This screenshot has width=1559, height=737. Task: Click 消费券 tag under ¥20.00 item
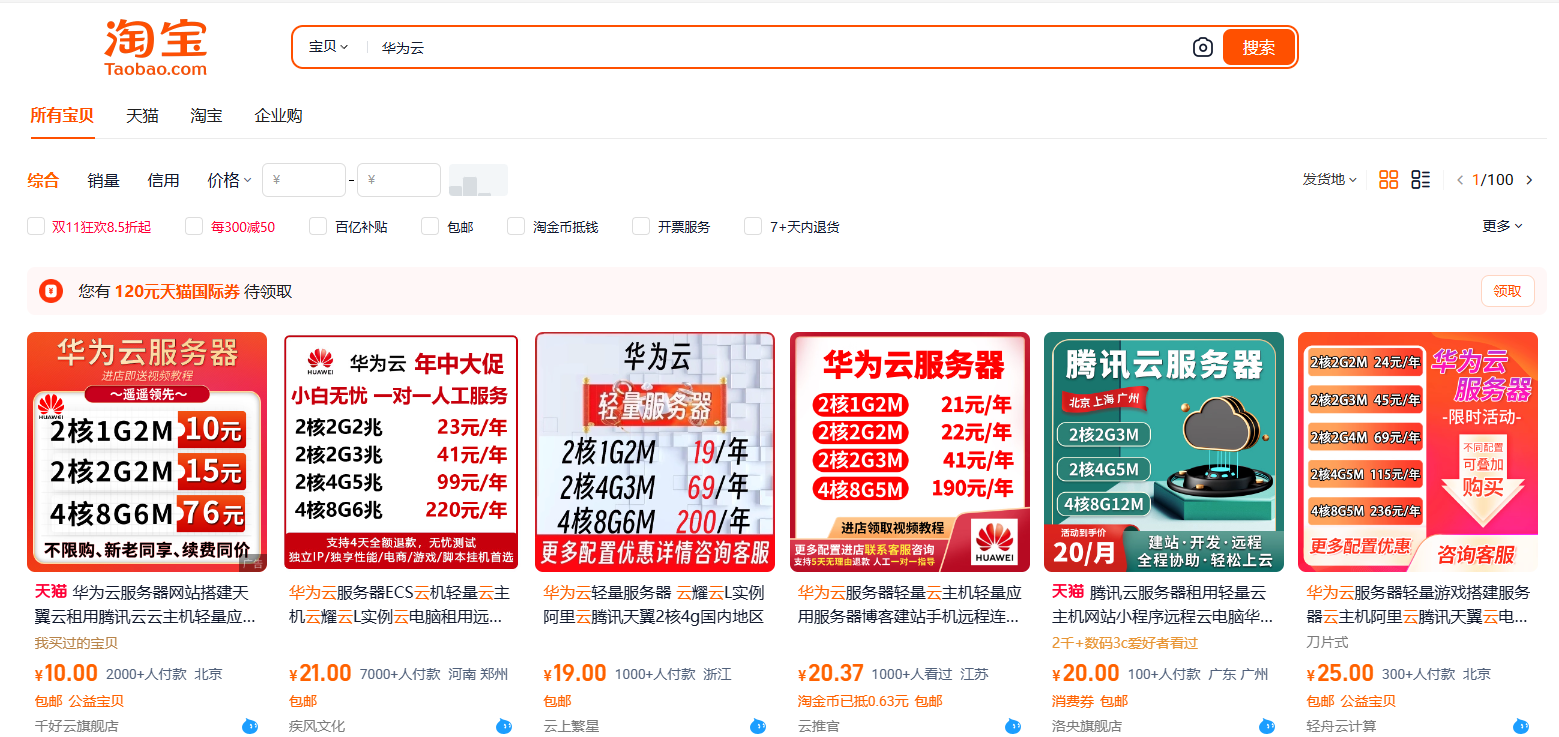(1073, 701)
